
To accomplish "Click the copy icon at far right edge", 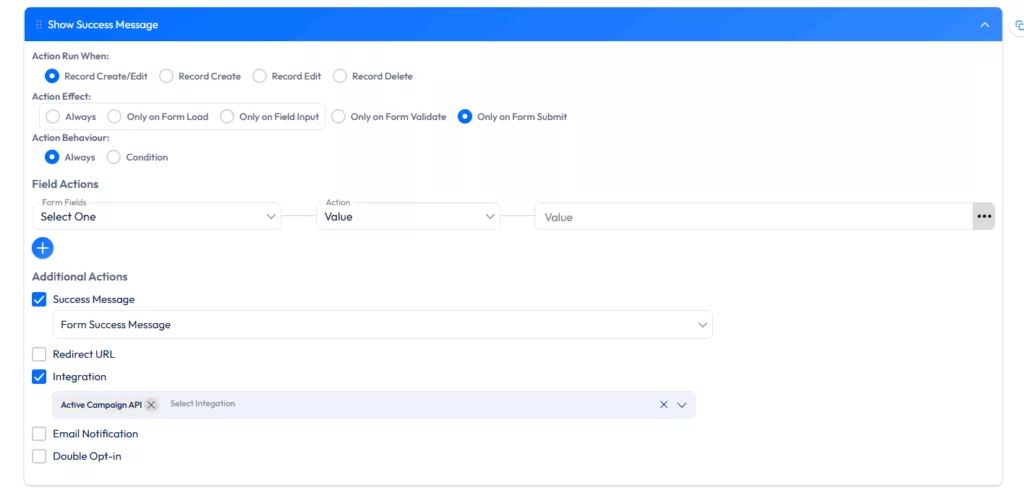I will (x=1018, y=25).
